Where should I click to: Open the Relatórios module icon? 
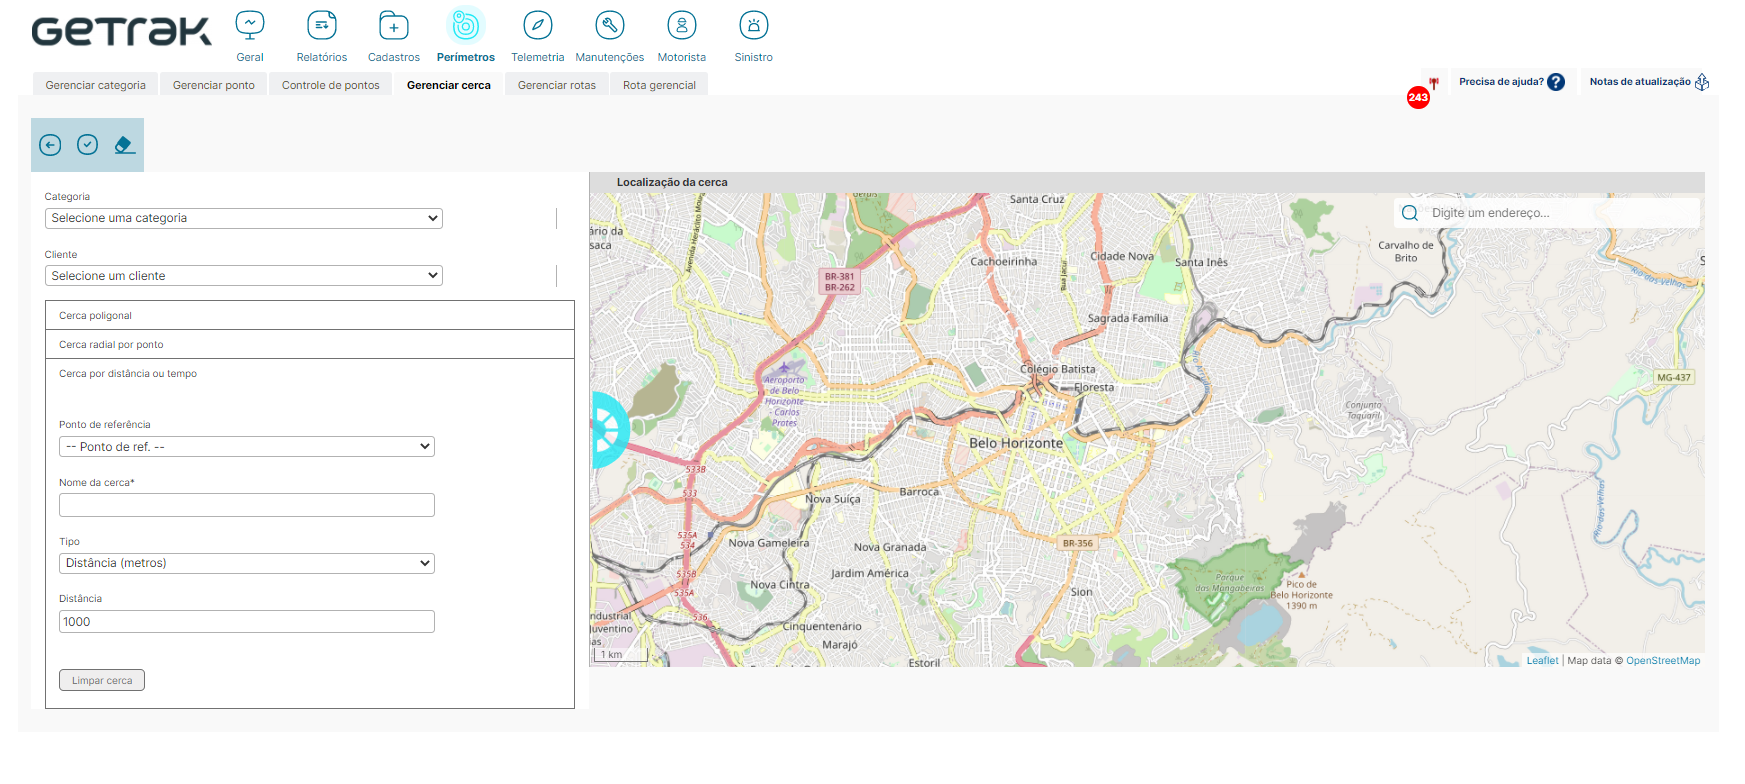322,25
